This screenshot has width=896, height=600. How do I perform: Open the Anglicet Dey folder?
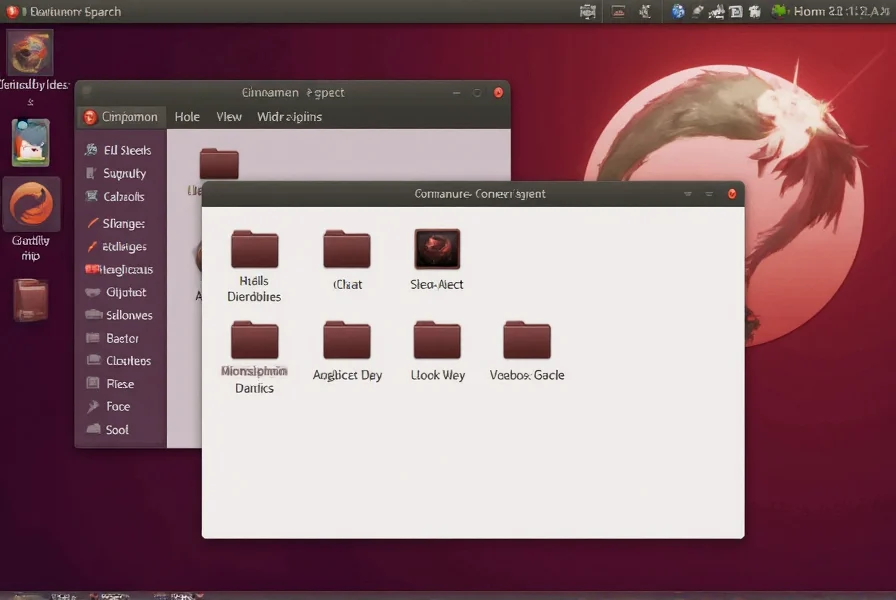347,341
